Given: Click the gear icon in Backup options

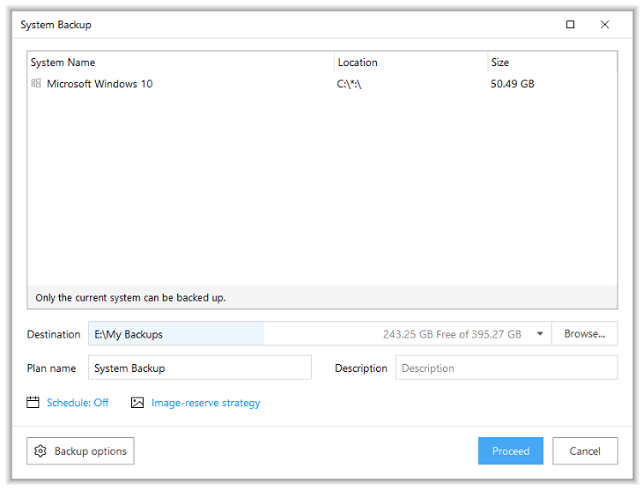Looking at the screenshot, I should [40, 451].
